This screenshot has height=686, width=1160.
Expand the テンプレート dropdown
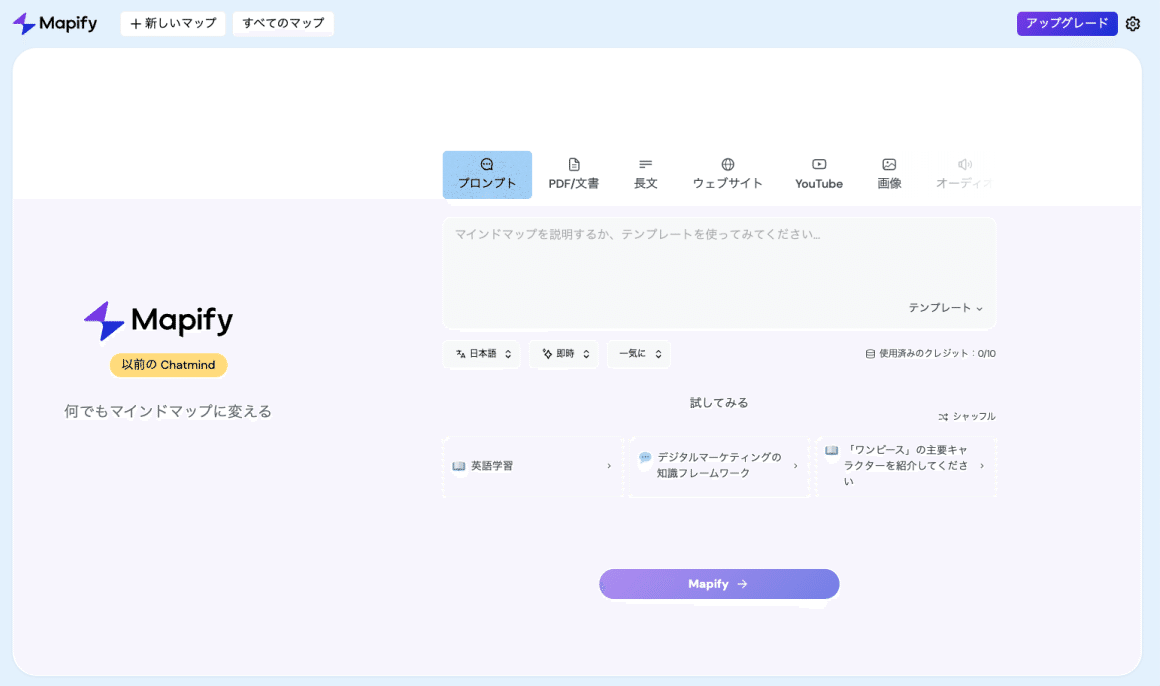[x=945, y=308]
